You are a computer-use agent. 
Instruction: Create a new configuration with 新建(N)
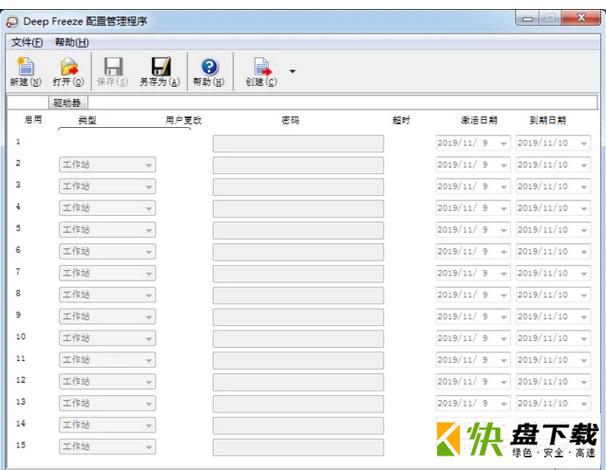click(x=26, y=72)
